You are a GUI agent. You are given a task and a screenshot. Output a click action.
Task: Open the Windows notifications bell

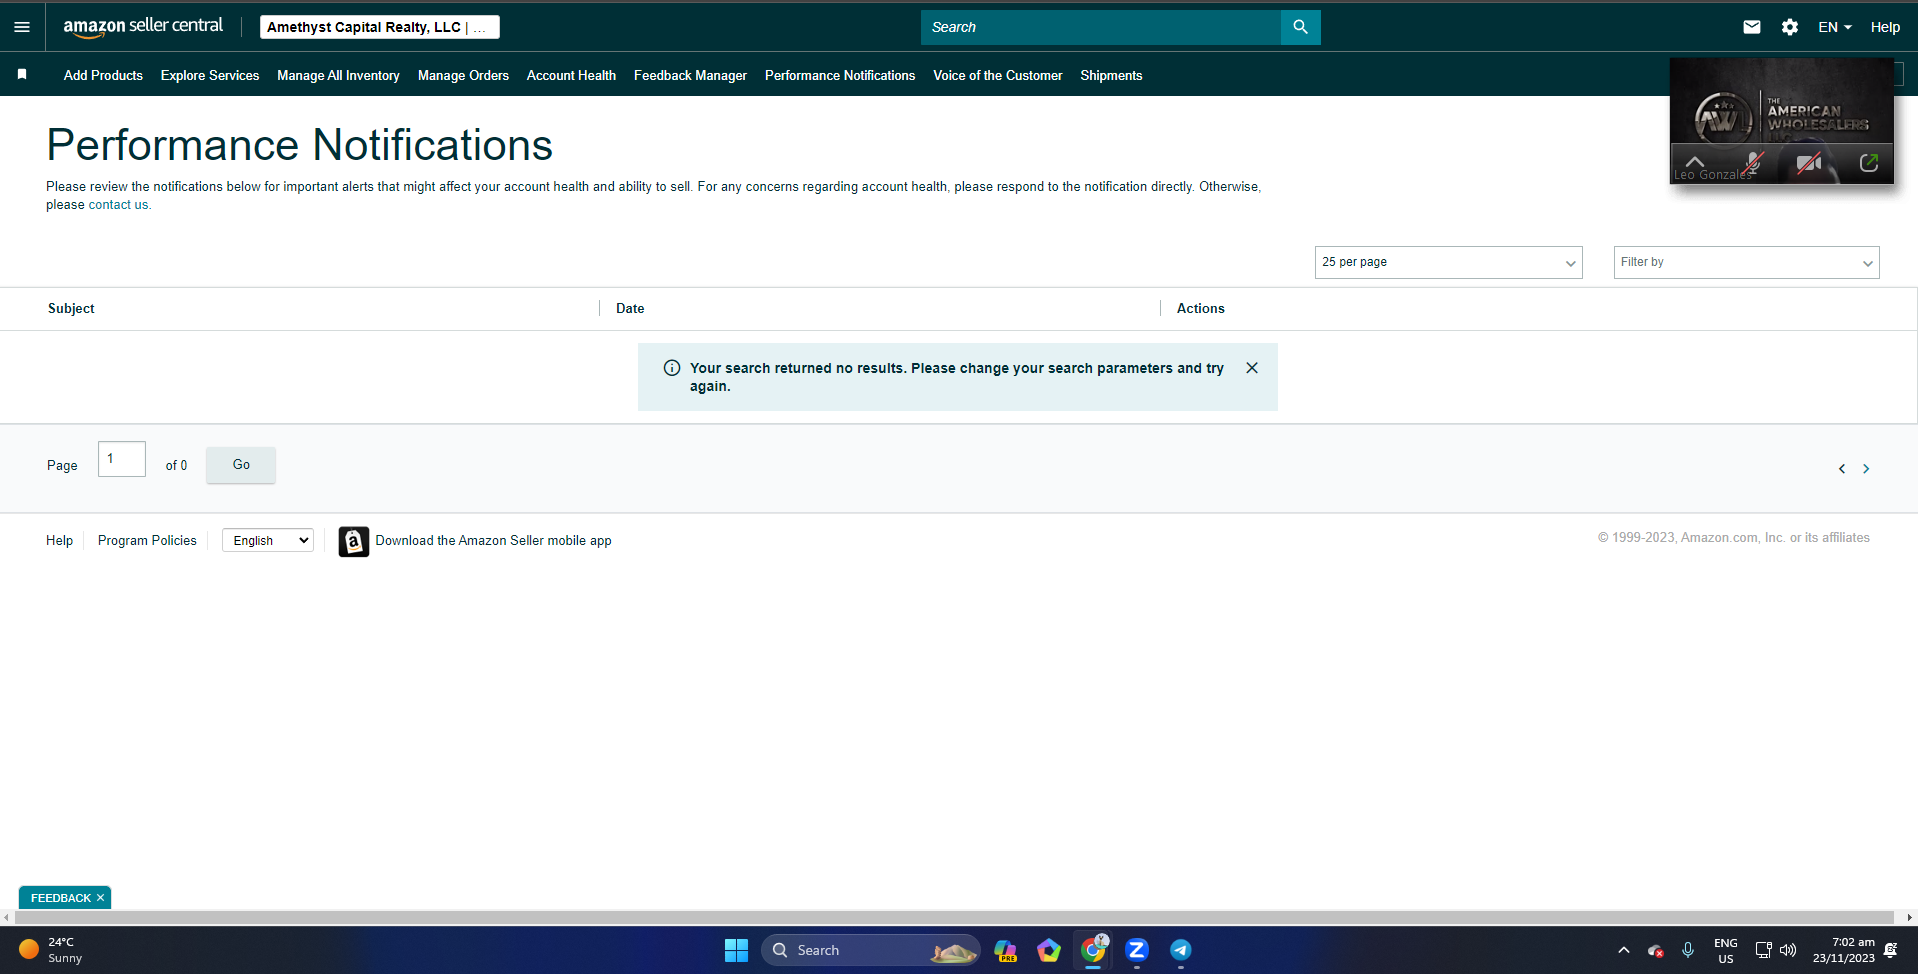point(1891,950)
